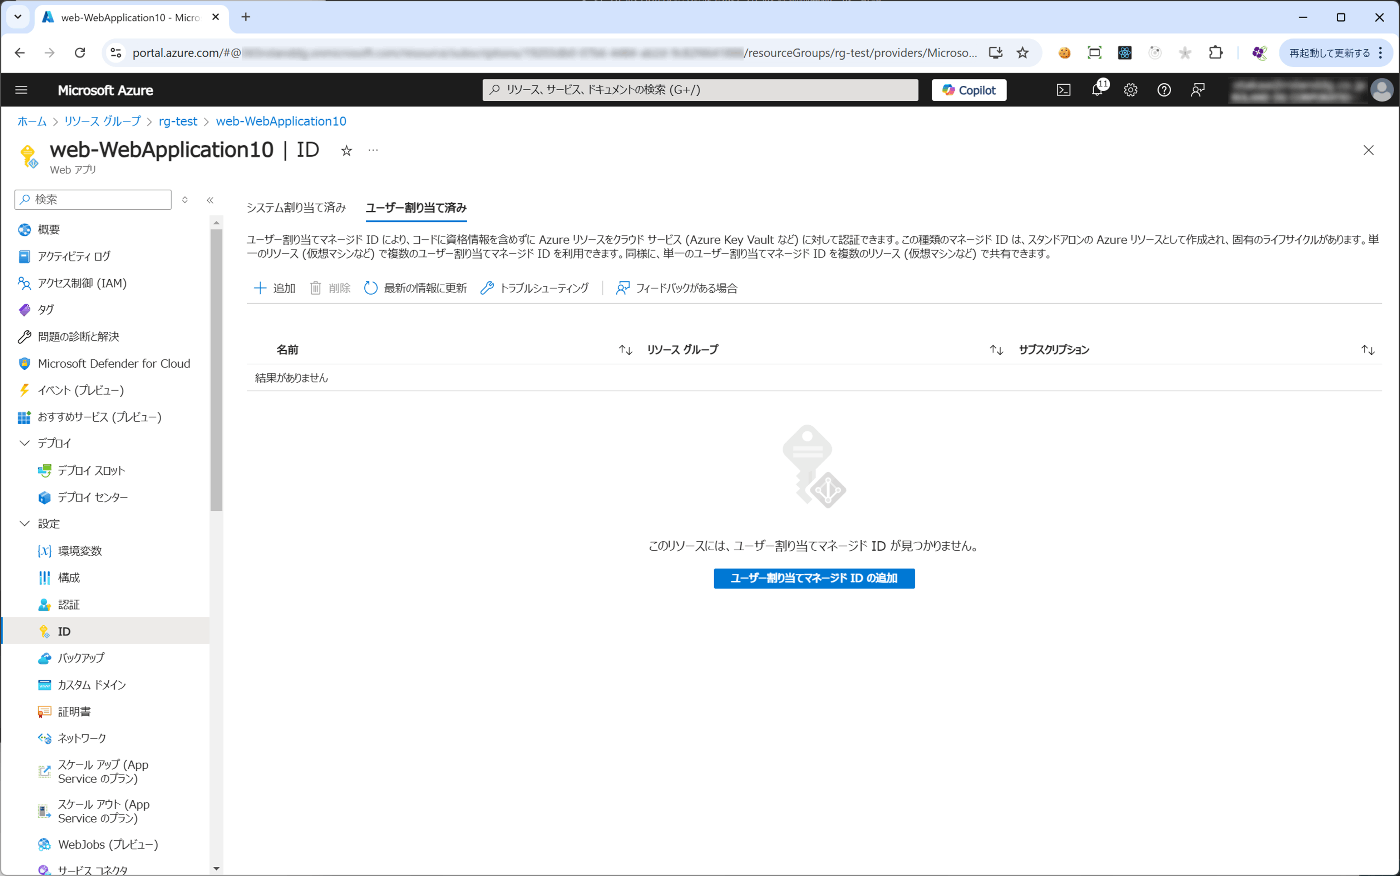Click 再起動して更新する browser button
Viewport: 1400px width, 876px height.
[x=1337, y=53]
